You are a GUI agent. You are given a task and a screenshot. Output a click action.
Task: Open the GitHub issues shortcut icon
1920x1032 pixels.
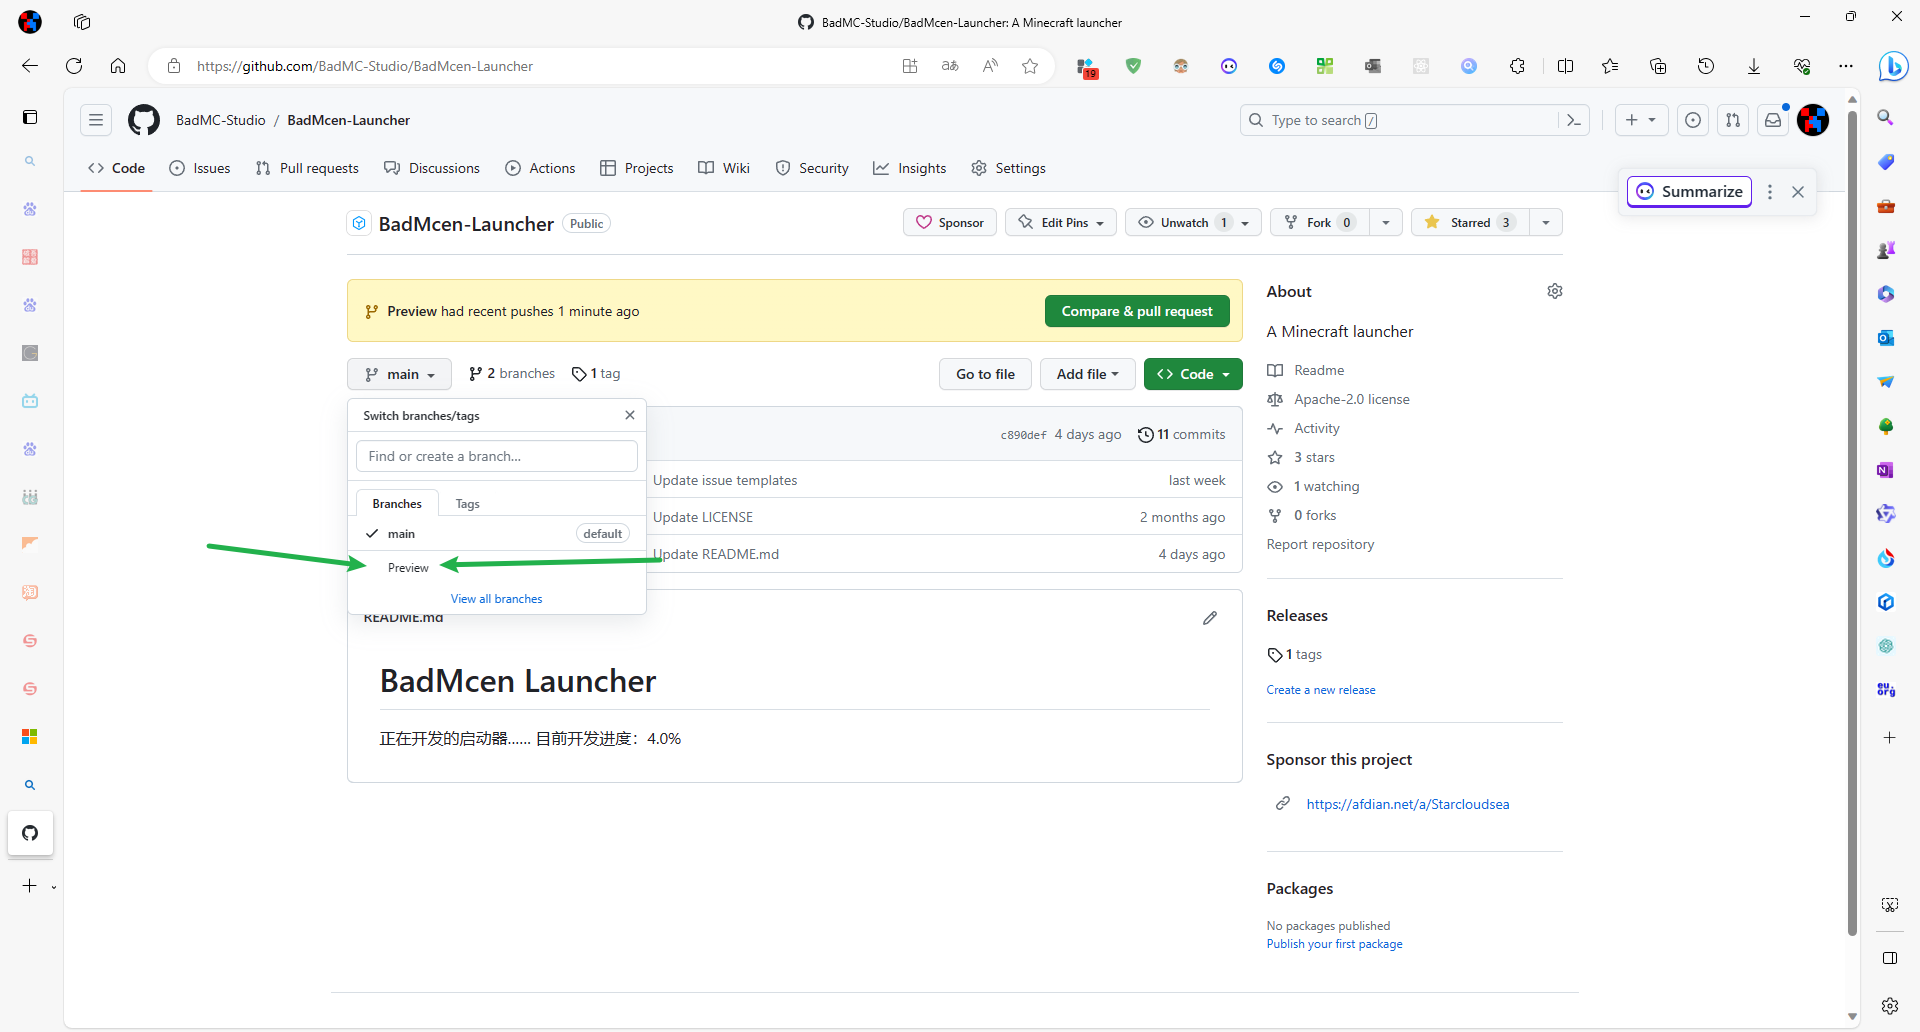tap(1693, 120)
